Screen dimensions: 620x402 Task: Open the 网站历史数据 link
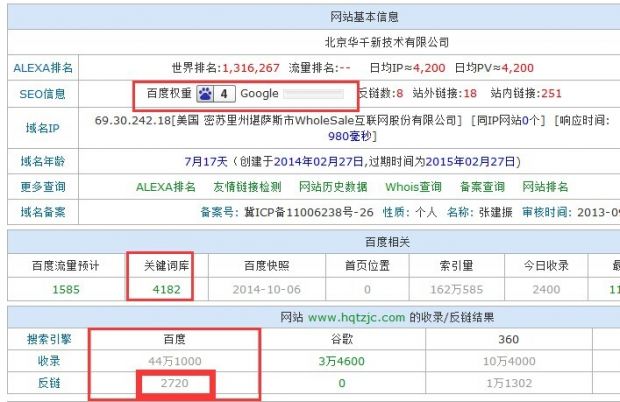tap(333, 187)
